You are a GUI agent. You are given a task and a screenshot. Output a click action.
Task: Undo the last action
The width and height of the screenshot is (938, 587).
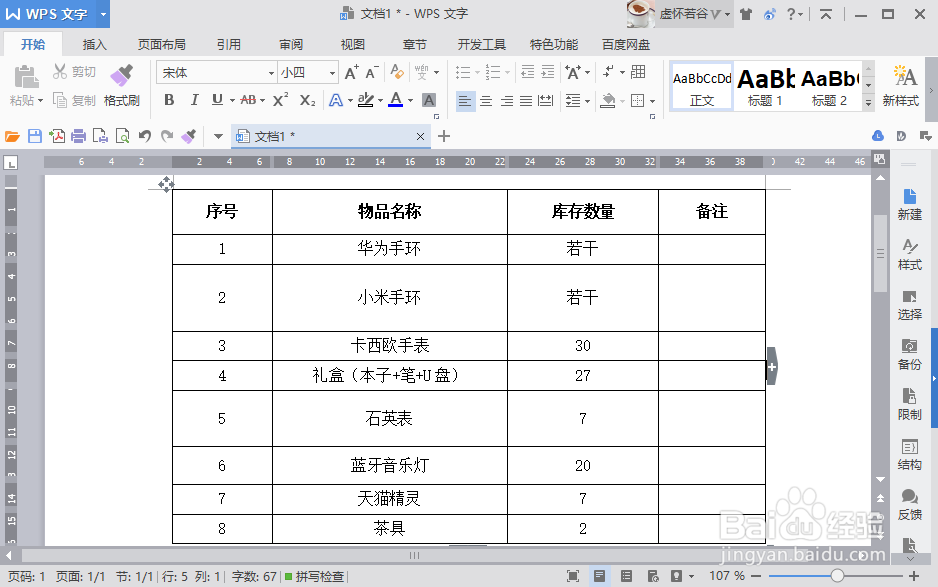(145, 136)
